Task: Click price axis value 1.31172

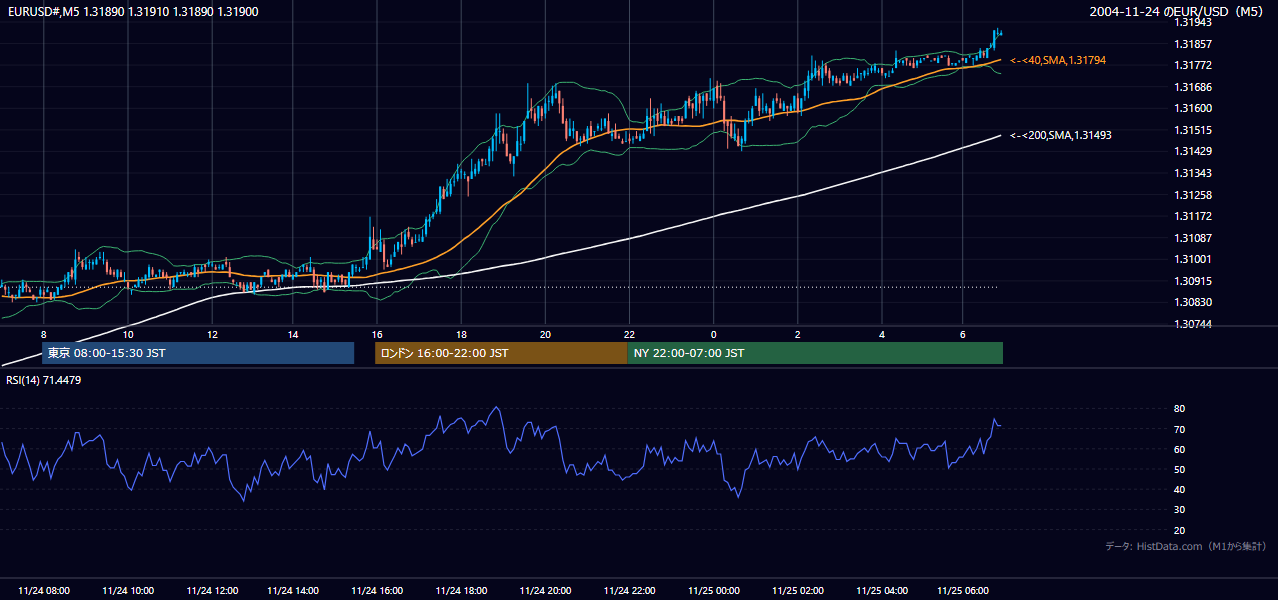Action: pyautogui.click(x=1193, y=216)
